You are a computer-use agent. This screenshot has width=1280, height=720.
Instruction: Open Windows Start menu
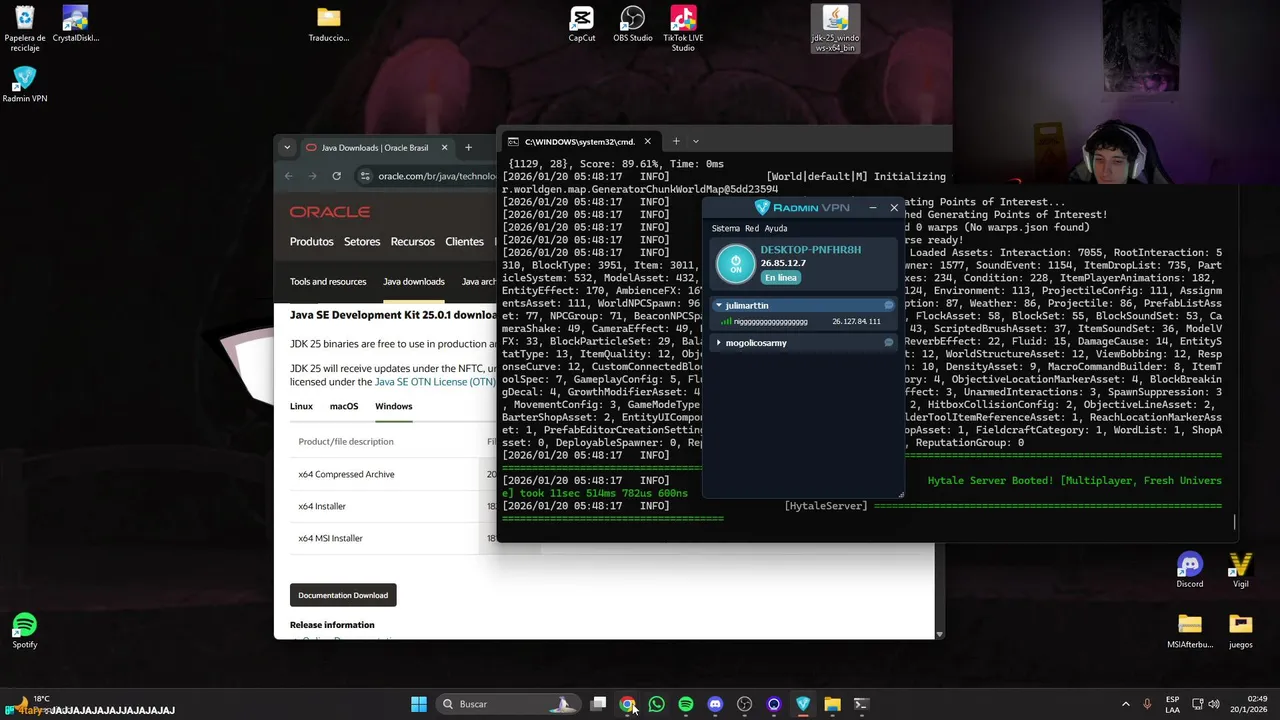(x=419, y=704)
